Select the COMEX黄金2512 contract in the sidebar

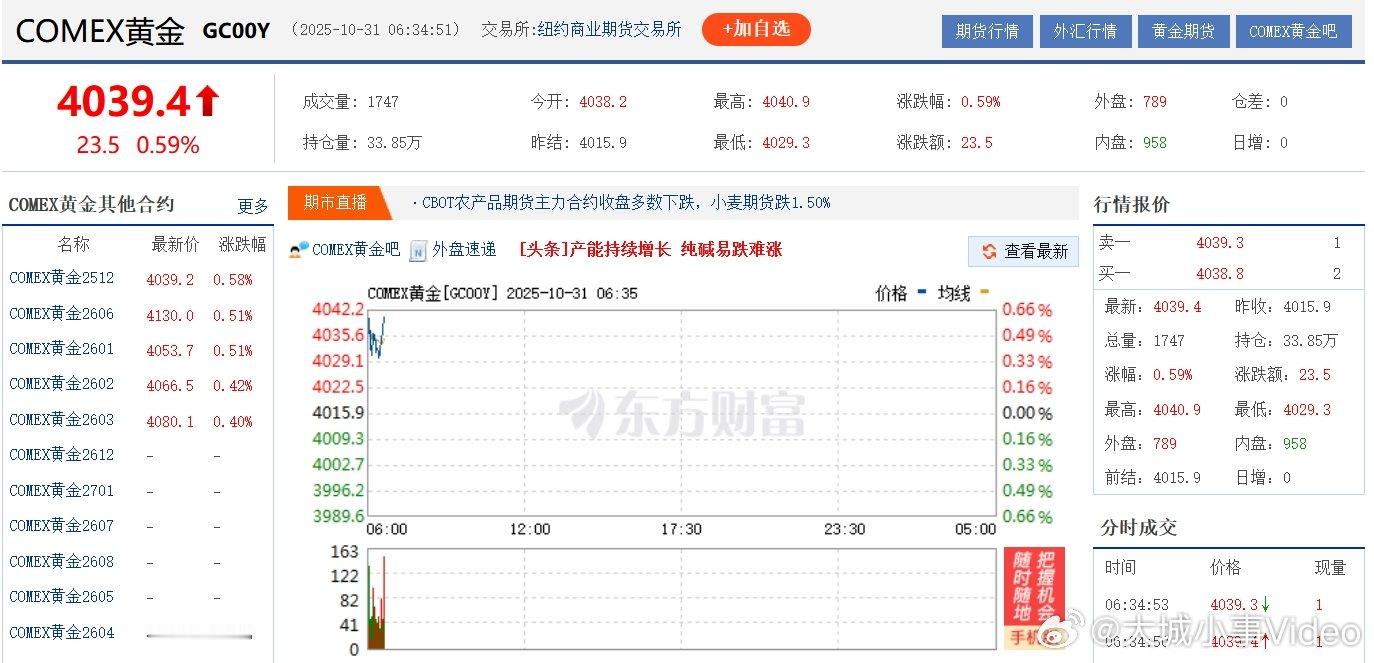(x=61, y=278)
